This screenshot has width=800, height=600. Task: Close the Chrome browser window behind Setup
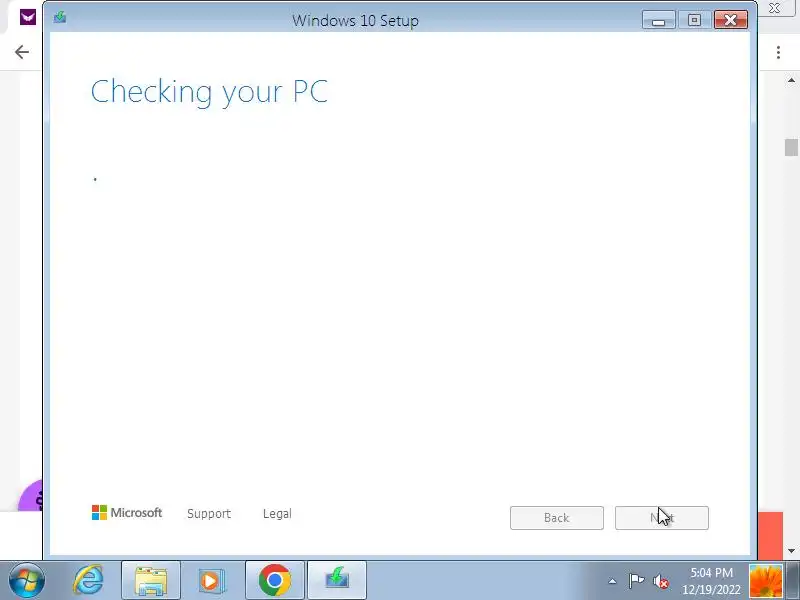774,8
